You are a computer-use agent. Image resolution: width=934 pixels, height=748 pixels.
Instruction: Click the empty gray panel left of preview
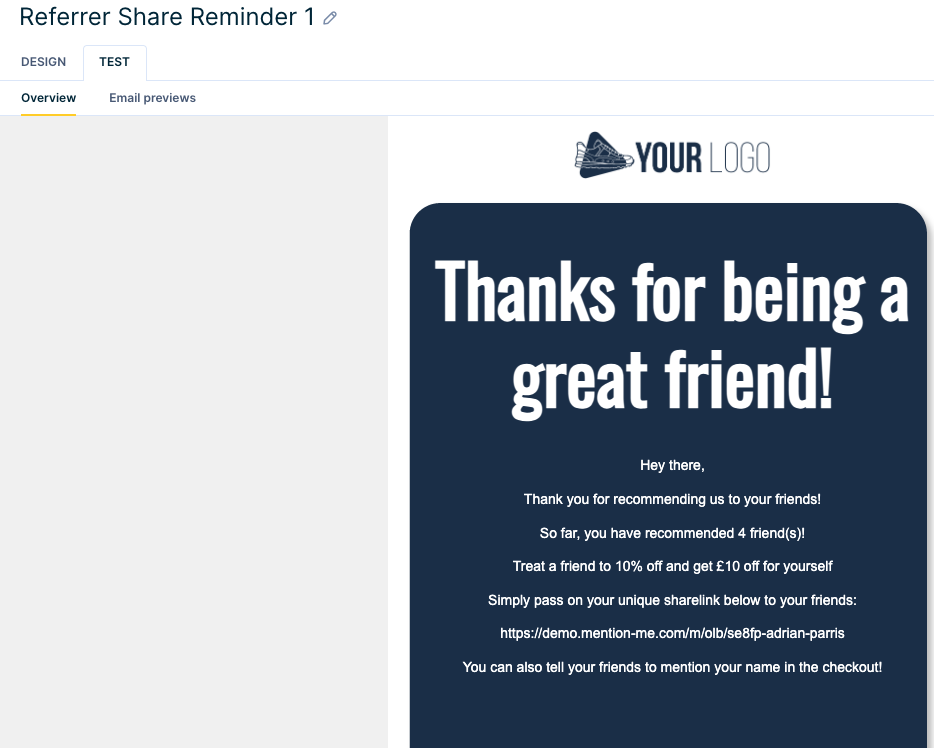(194, 432)
